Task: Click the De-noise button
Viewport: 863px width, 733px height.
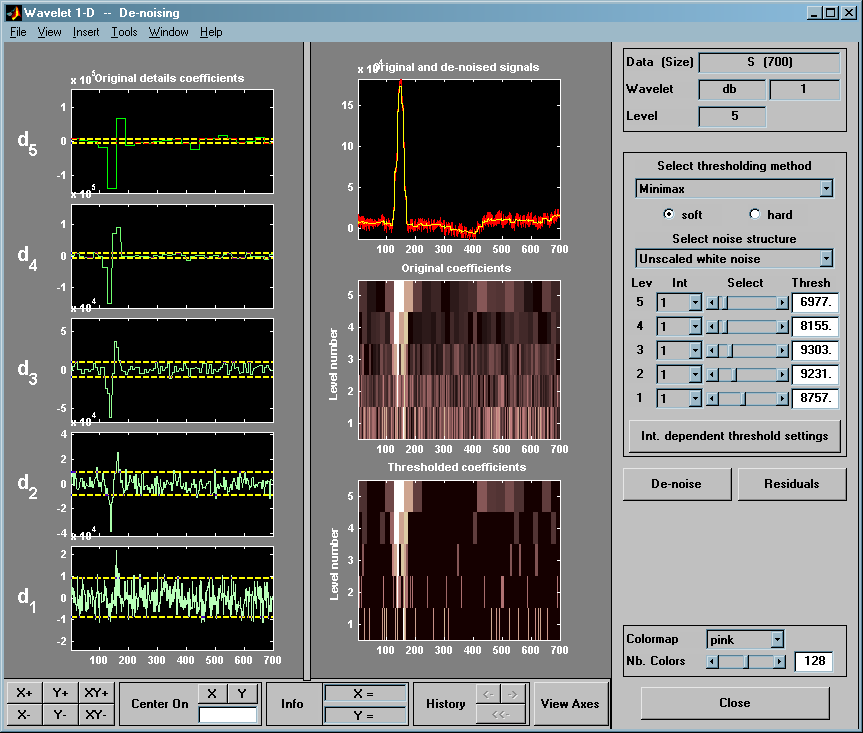Action: pos(676,484)
